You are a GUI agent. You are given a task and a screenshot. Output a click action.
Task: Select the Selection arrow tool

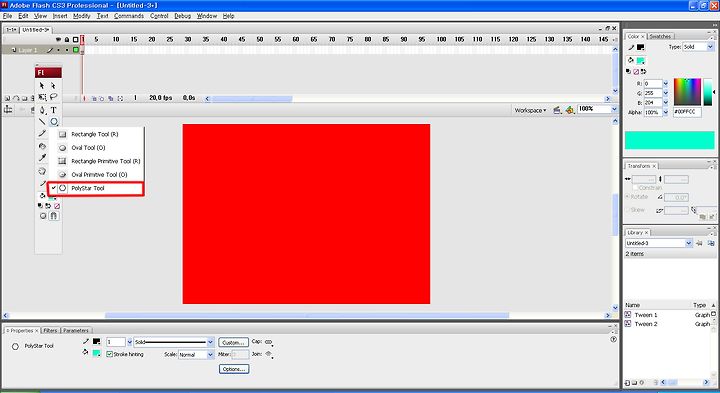(x=42, y=85)
